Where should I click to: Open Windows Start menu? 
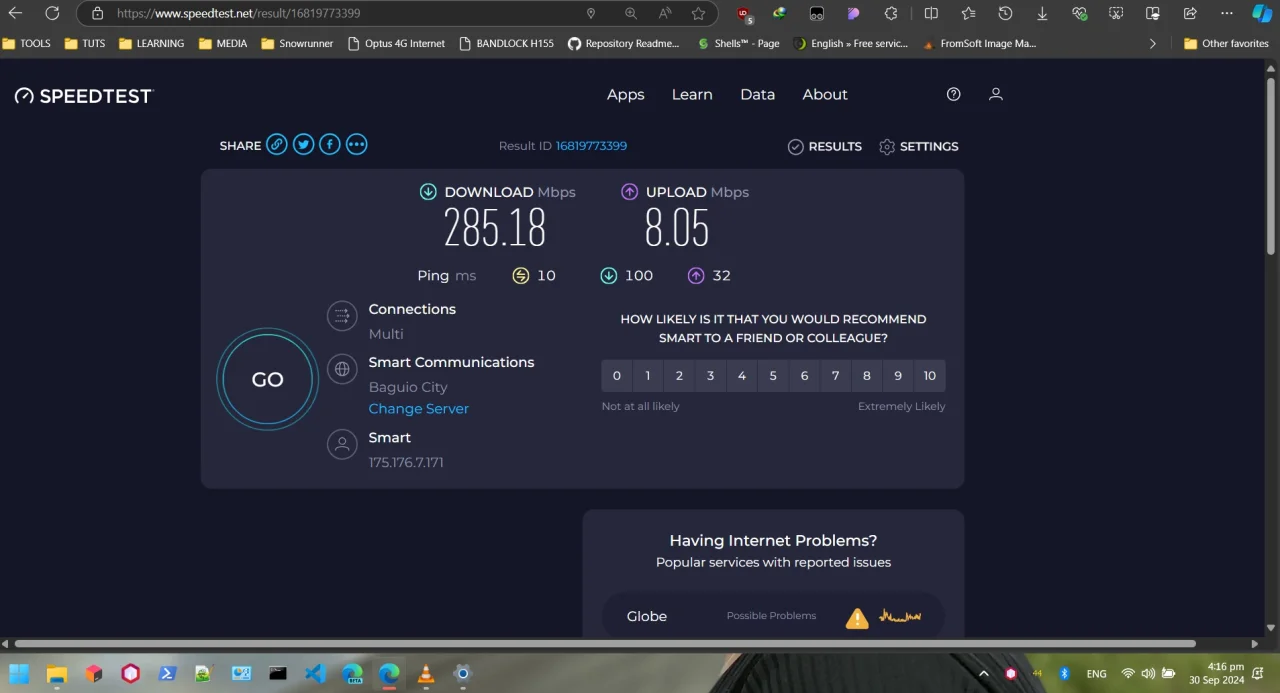pos(19,673)
